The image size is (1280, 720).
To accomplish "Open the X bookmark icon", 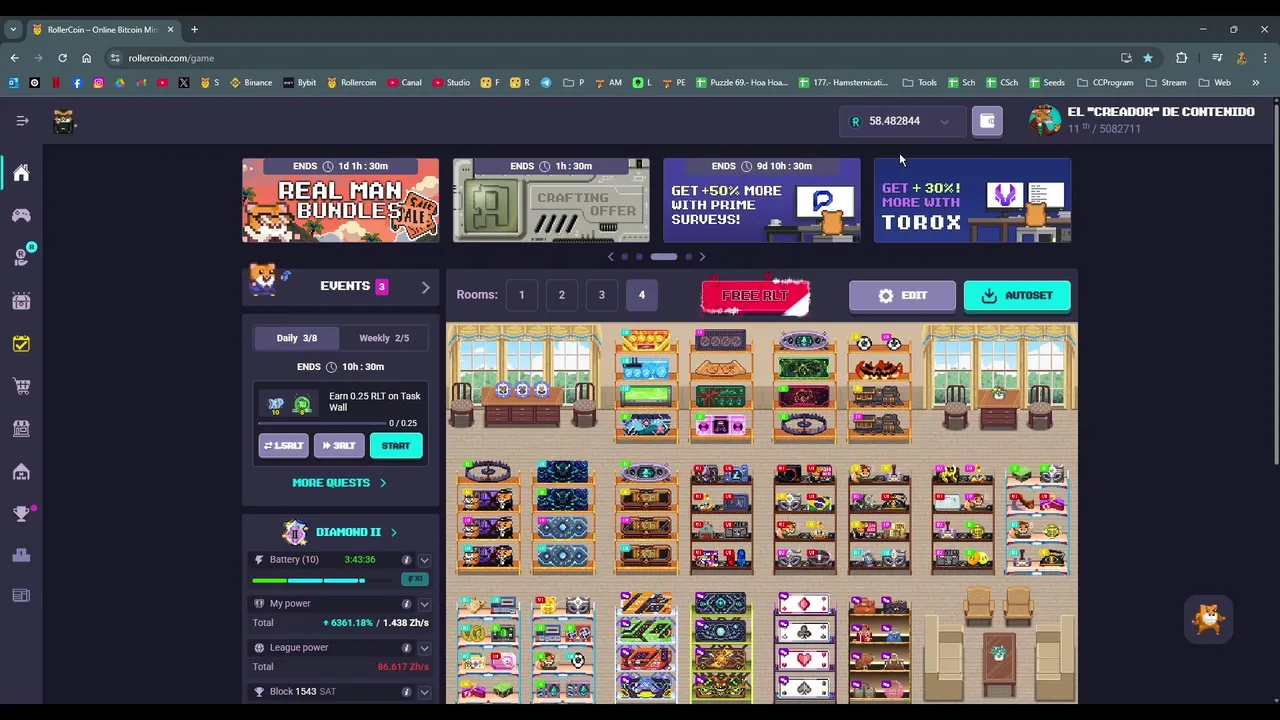I will (184, 82).
